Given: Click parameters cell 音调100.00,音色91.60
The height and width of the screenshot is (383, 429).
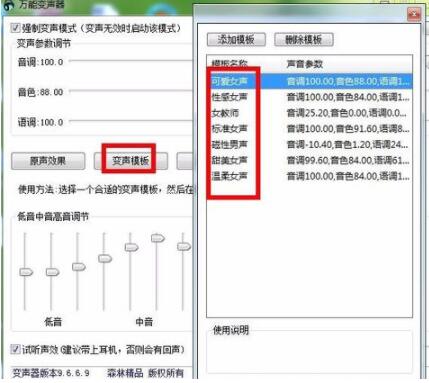Looking at the screenshot, I should 348,129.
